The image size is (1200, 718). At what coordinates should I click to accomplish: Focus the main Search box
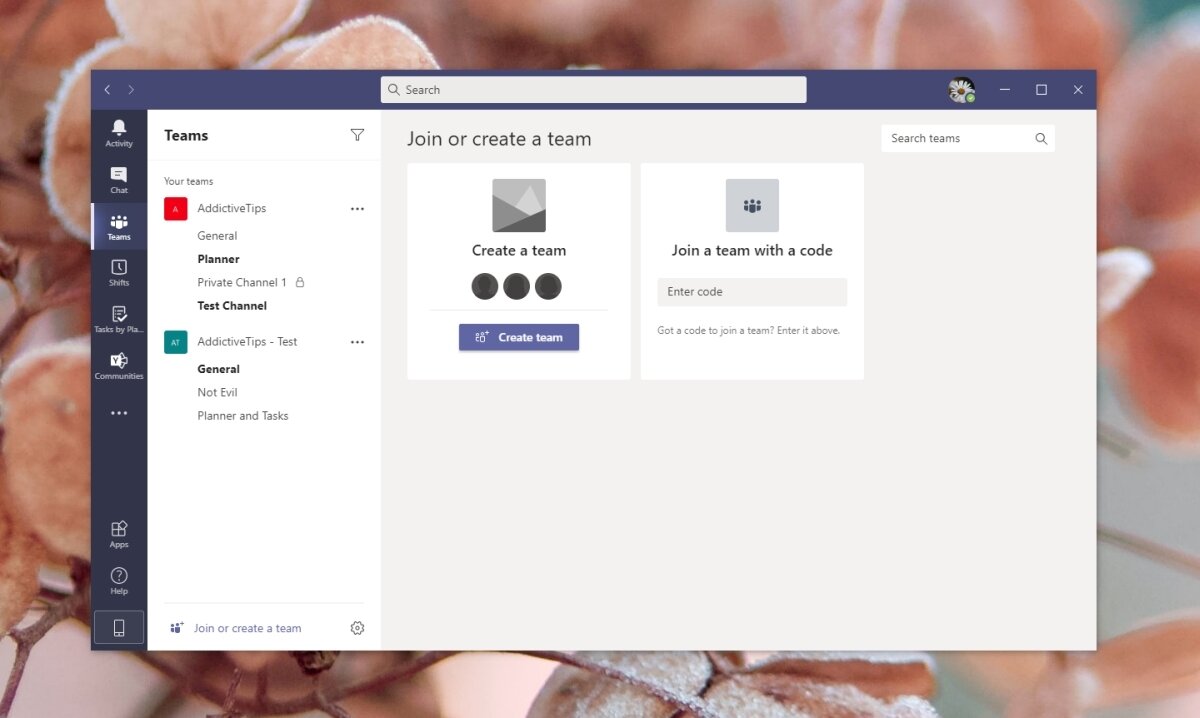pyautogui.click(x=593, y=90)
